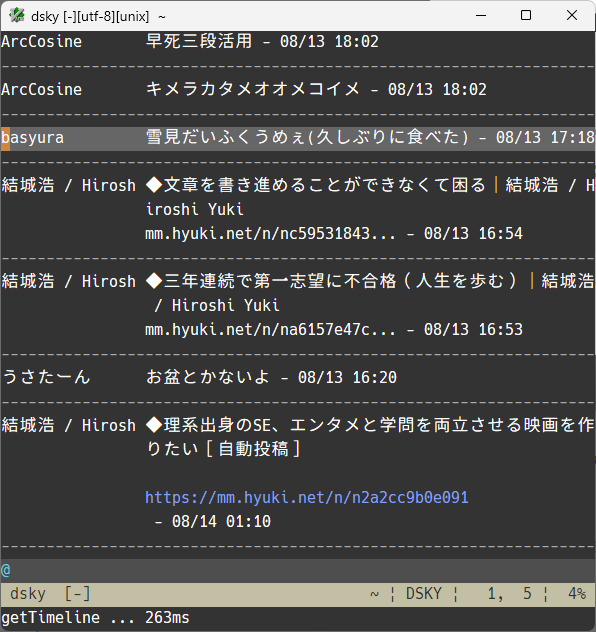Click the timestamp 08/14 01:10
This screenshot has height=632, width=596.
tap(221, 522)
